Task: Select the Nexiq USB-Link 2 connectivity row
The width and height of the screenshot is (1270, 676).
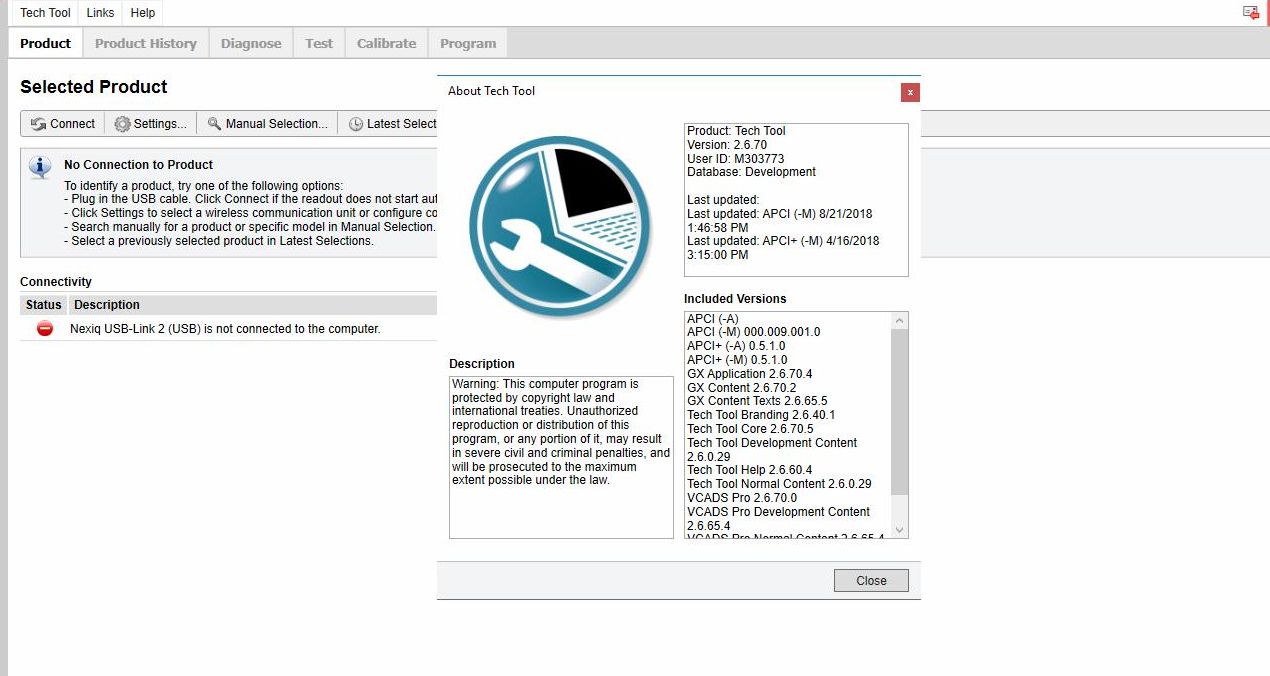Action: pos(228,328)
